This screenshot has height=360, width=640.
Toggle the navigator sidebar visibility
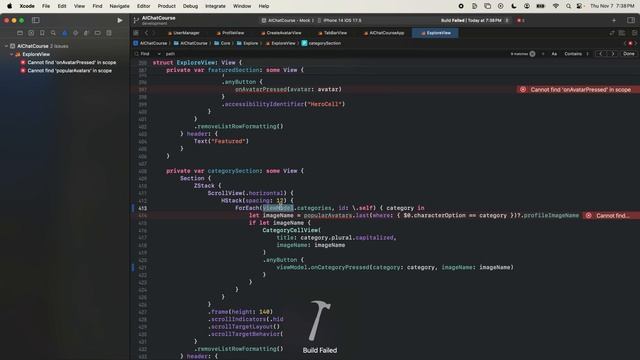pyautogui.click(x=36, y=20)
